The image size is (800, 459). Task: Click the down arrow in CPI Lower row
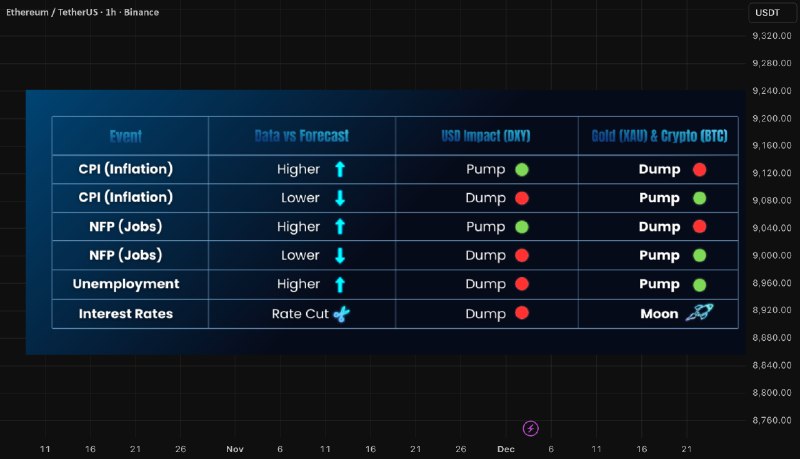coord(340,198)
